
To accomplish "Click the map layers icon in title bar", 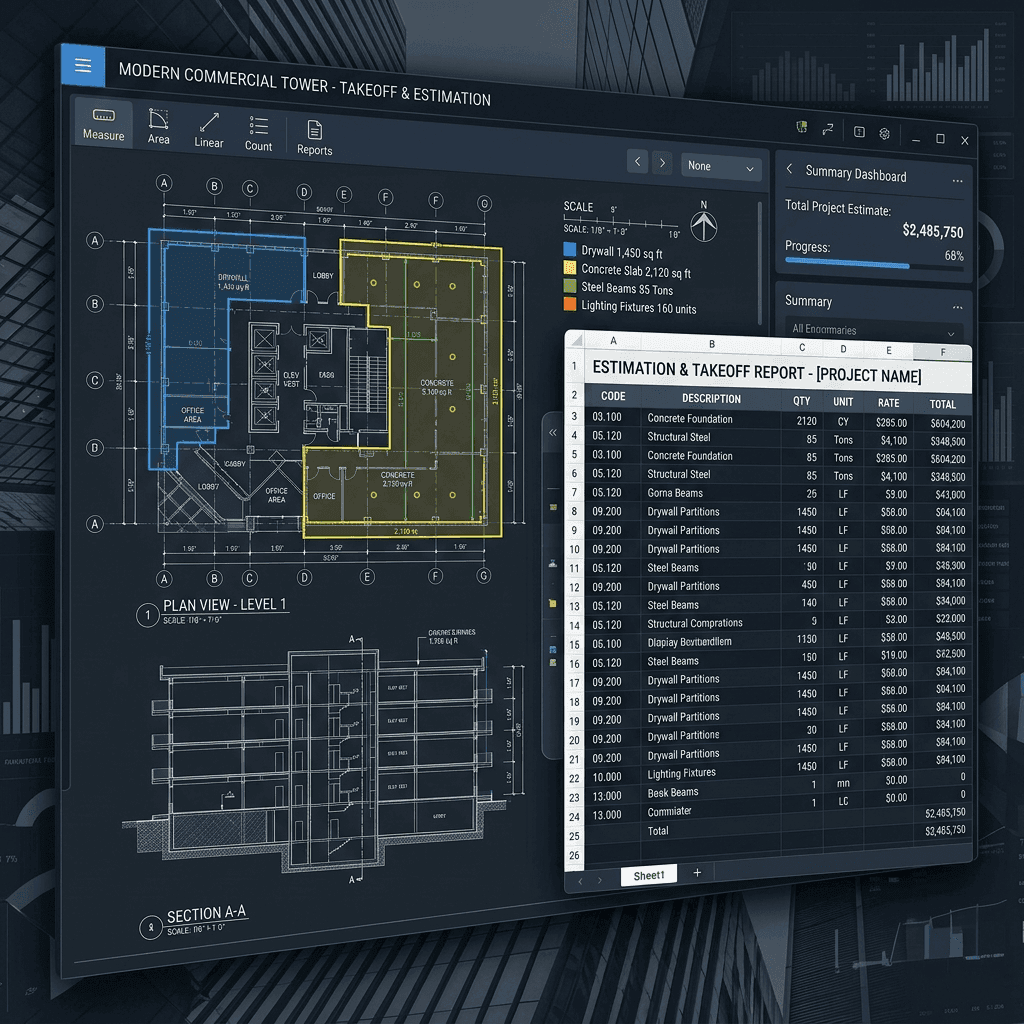I will pos(801,127).
